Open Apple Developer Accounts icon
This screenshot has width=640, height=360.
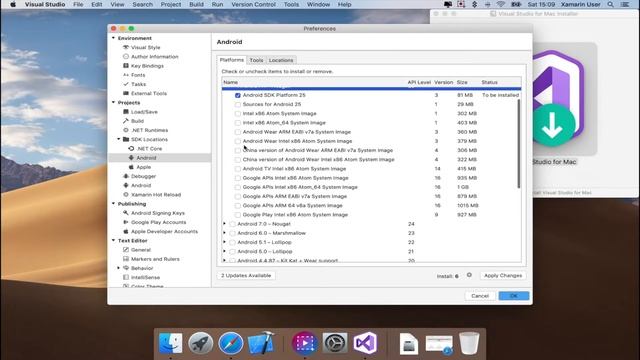[126, 231]
